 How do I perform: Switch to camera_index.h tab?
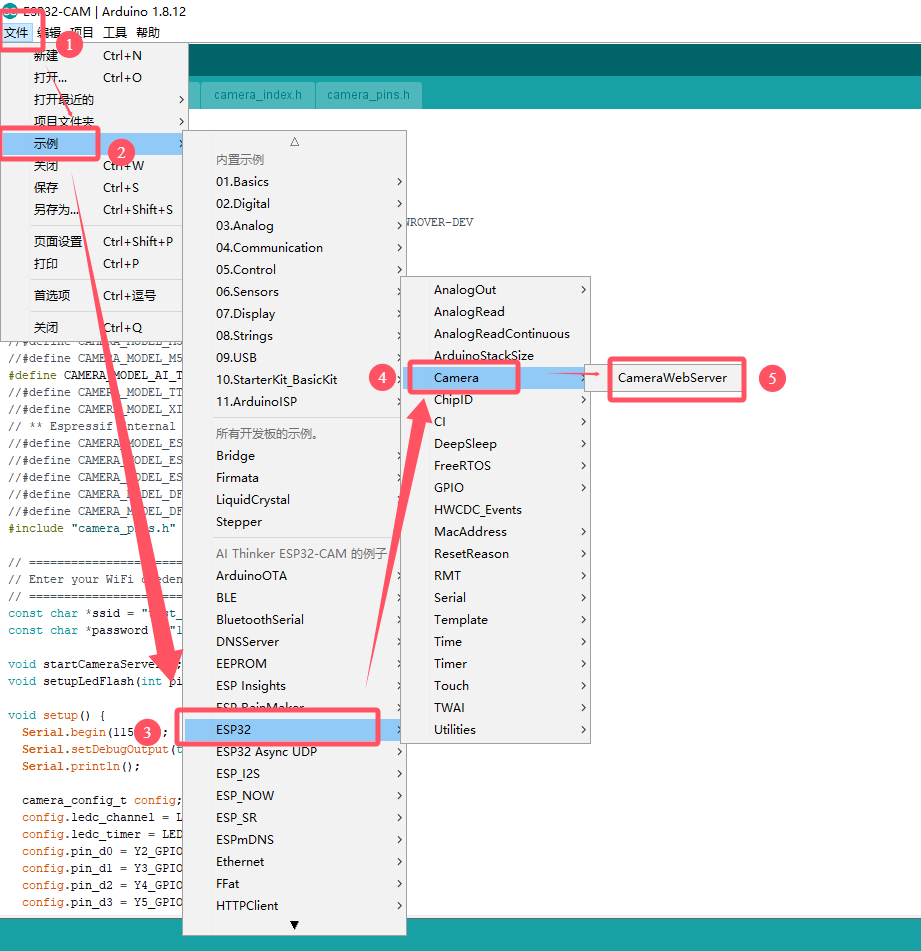coord(258,95)
